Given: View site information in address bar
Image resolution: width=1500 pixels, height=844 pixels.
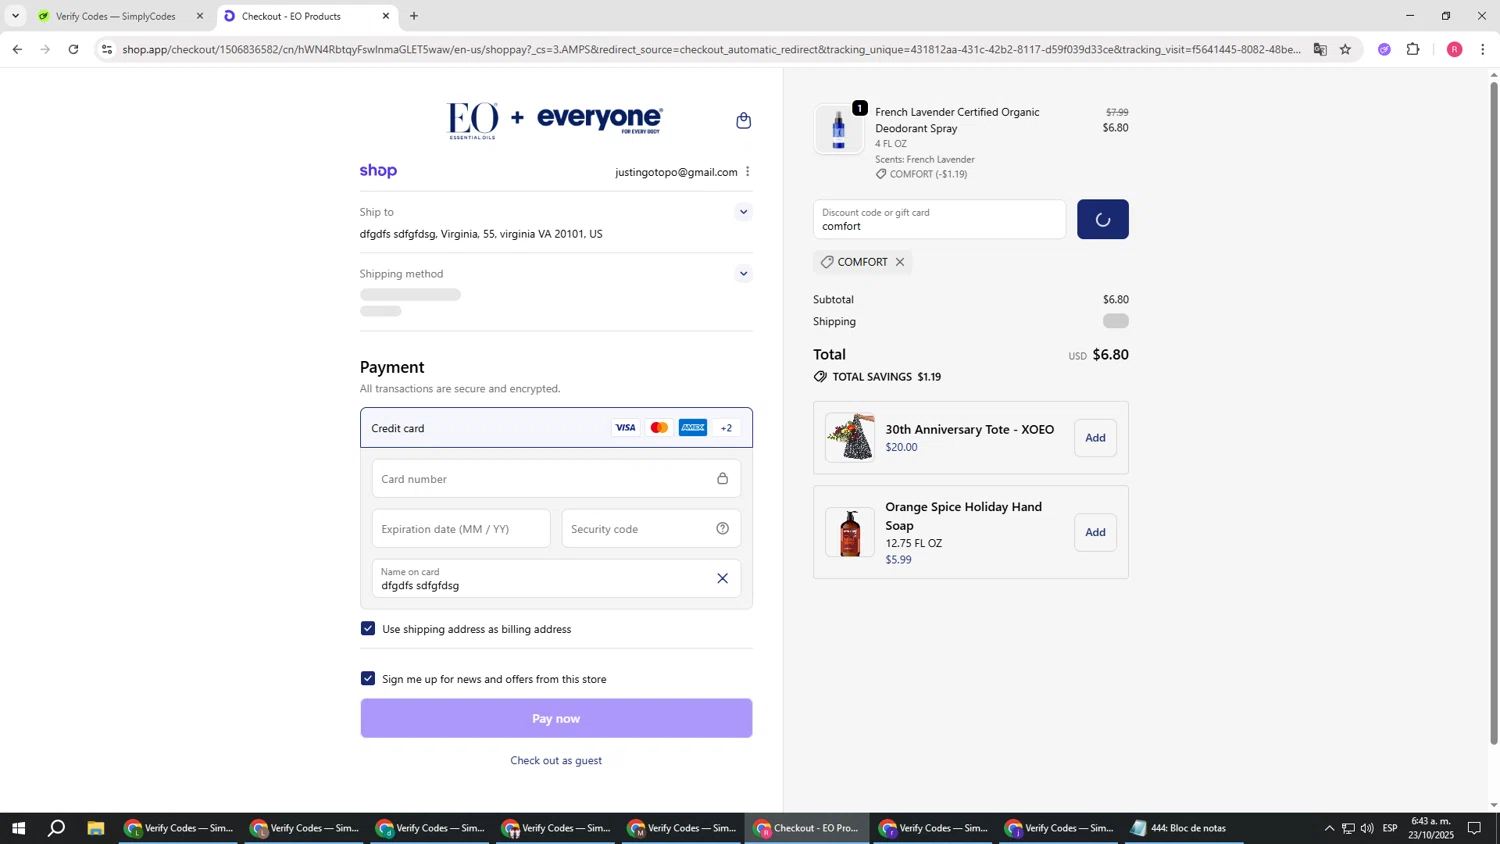Looking at the screenshot, I should [x=107, y=49].
